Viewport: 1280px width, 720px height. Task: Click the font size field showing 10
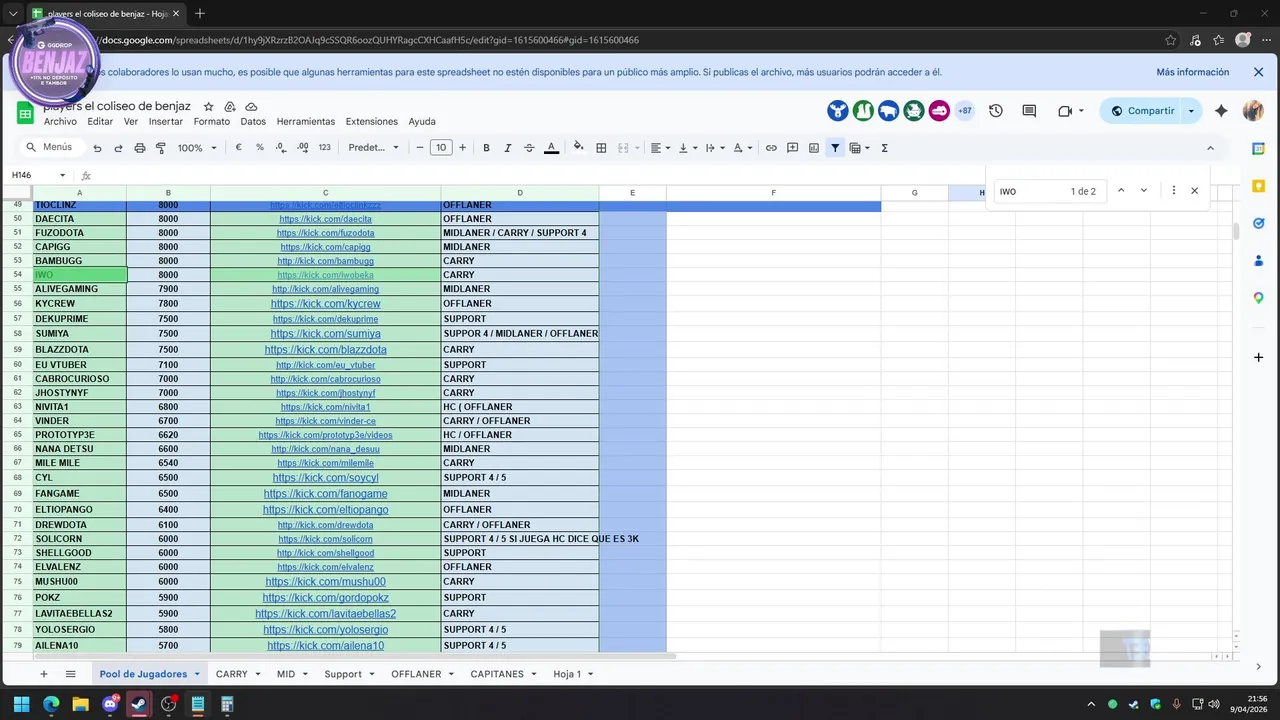tap(441, 148)
